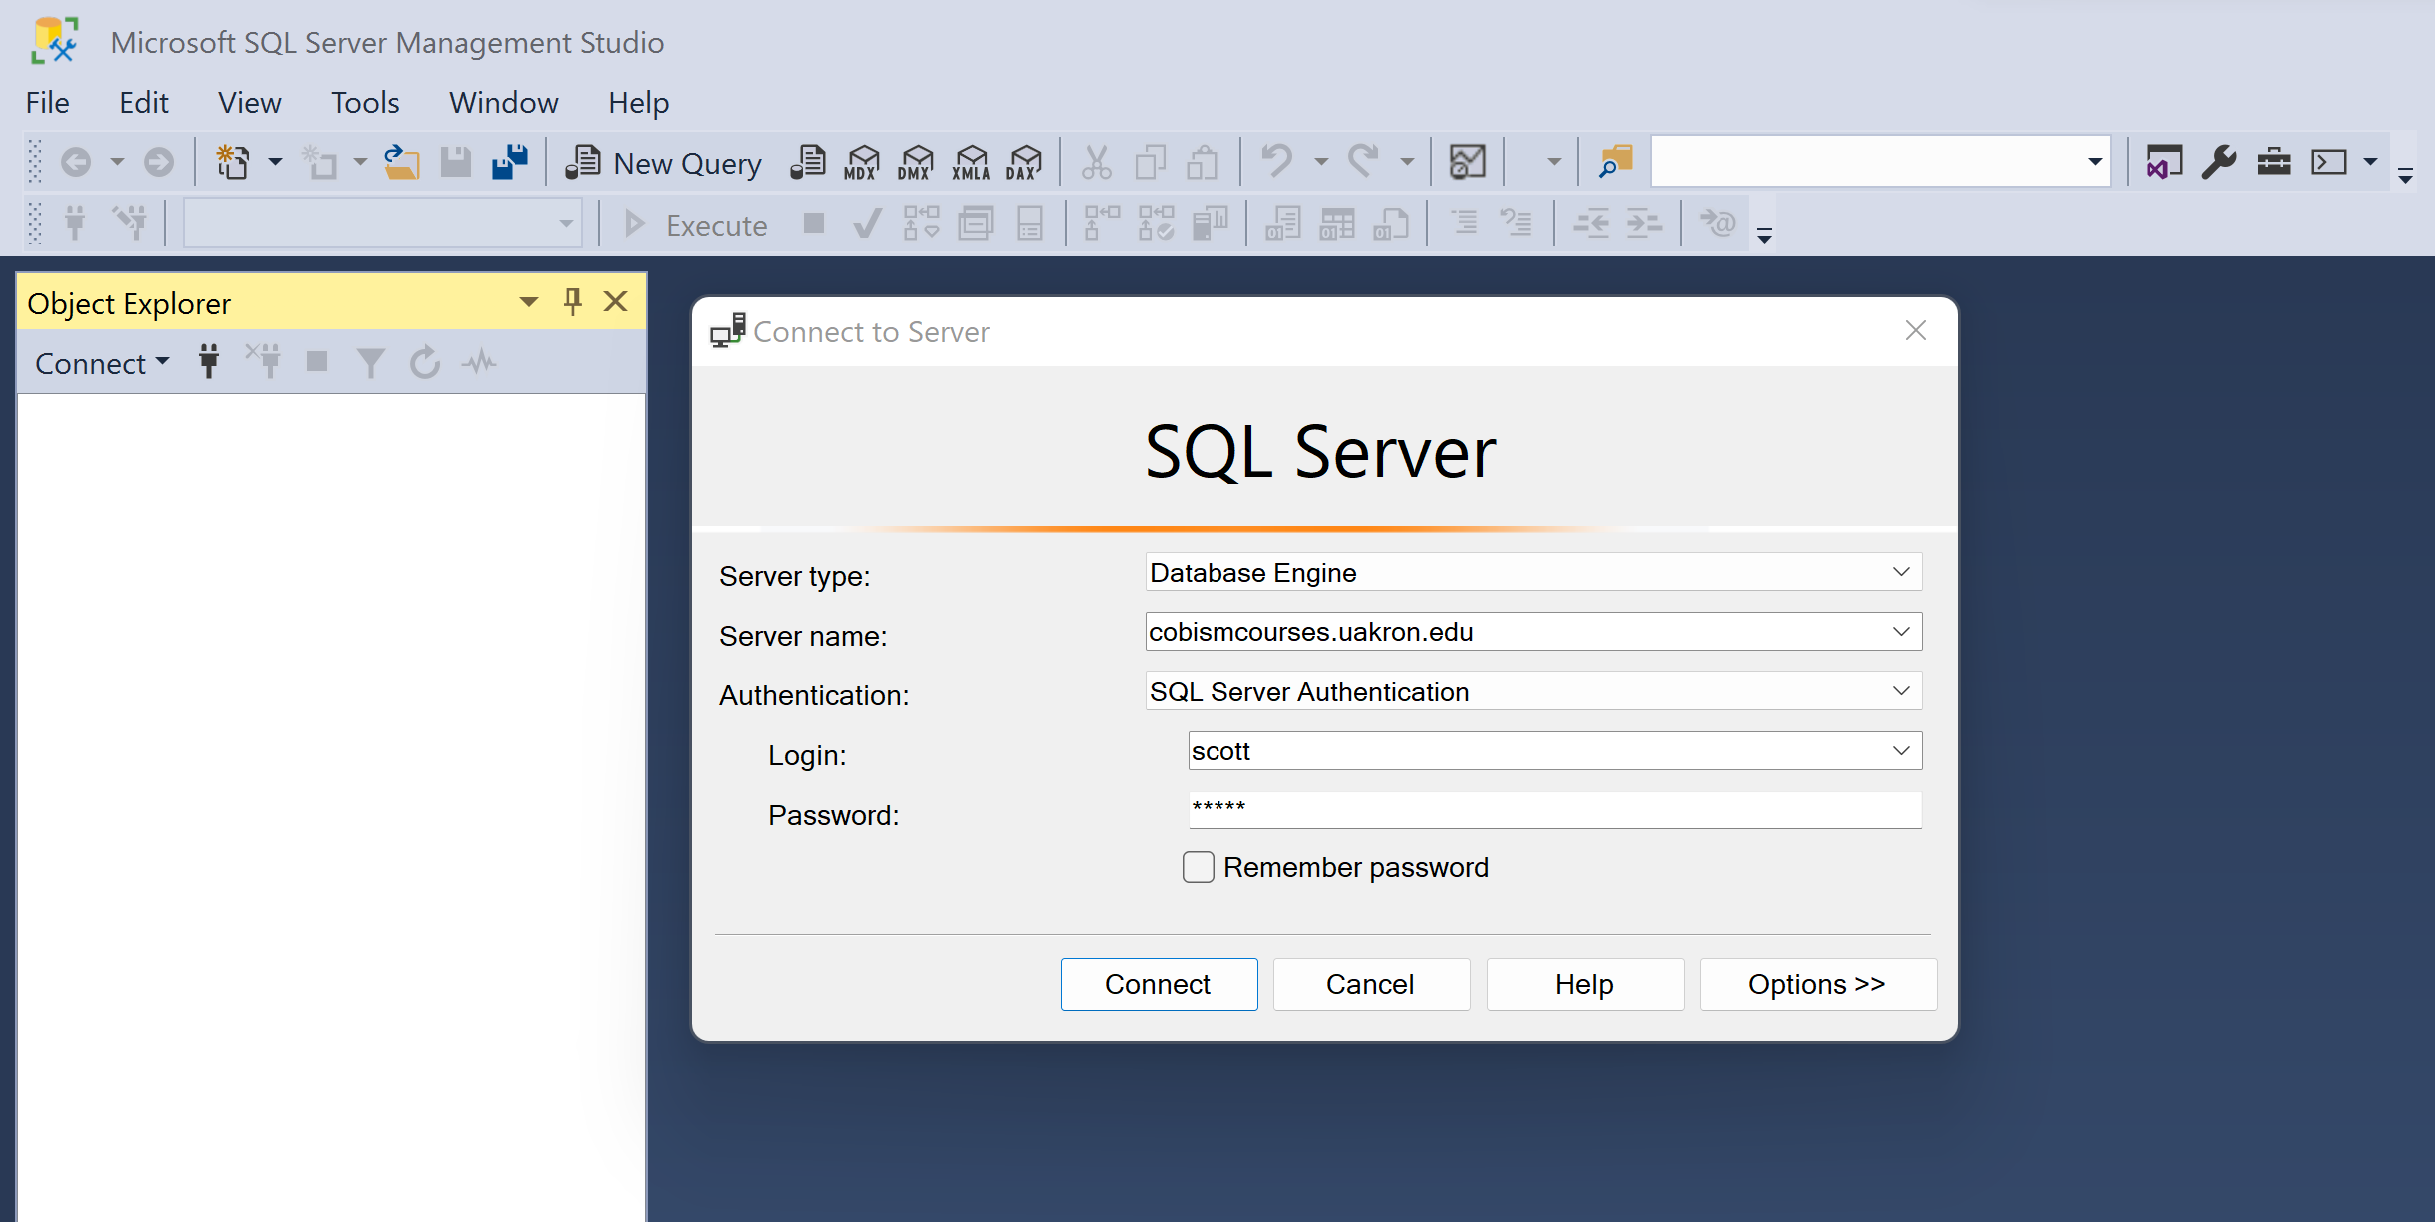Open the Tools menu
The image size is (2435, 1222).
click(365, 102)
